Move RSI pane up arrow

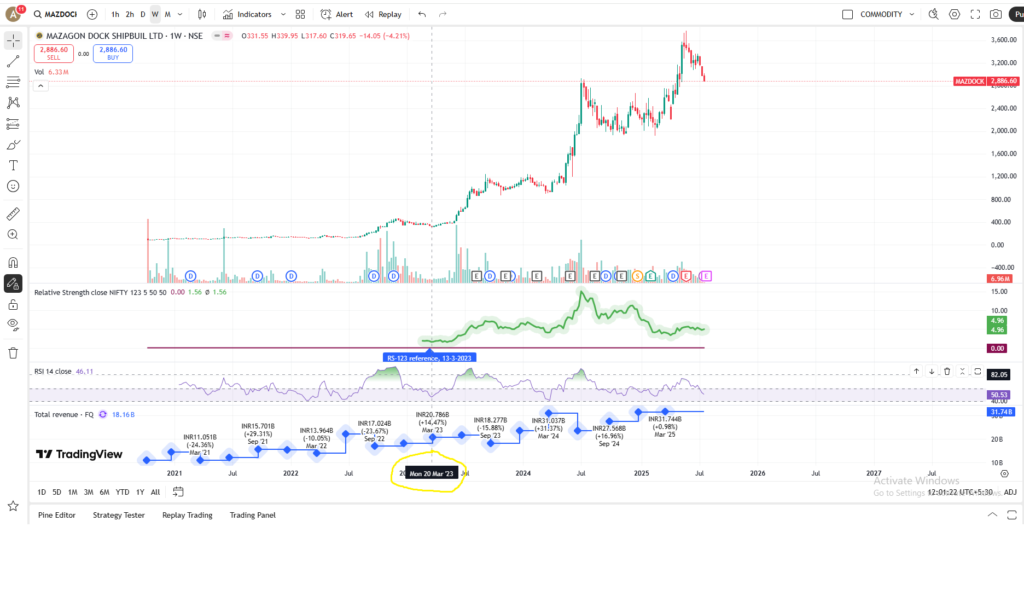point(916,371)
